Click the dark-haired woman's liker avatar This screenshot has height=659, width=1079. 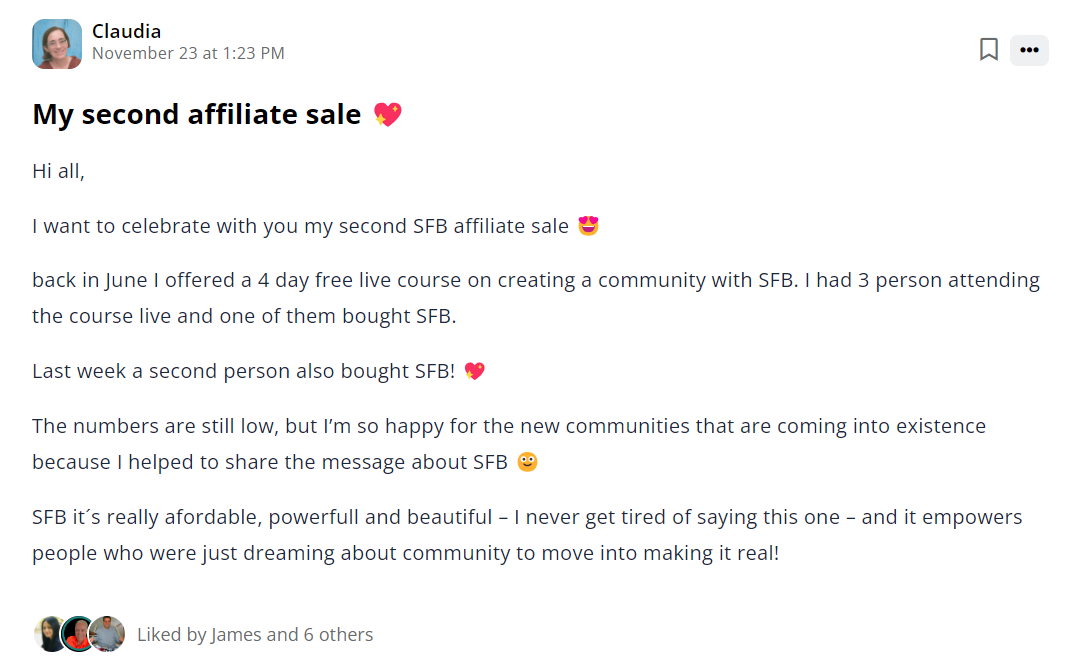[50, 634]
